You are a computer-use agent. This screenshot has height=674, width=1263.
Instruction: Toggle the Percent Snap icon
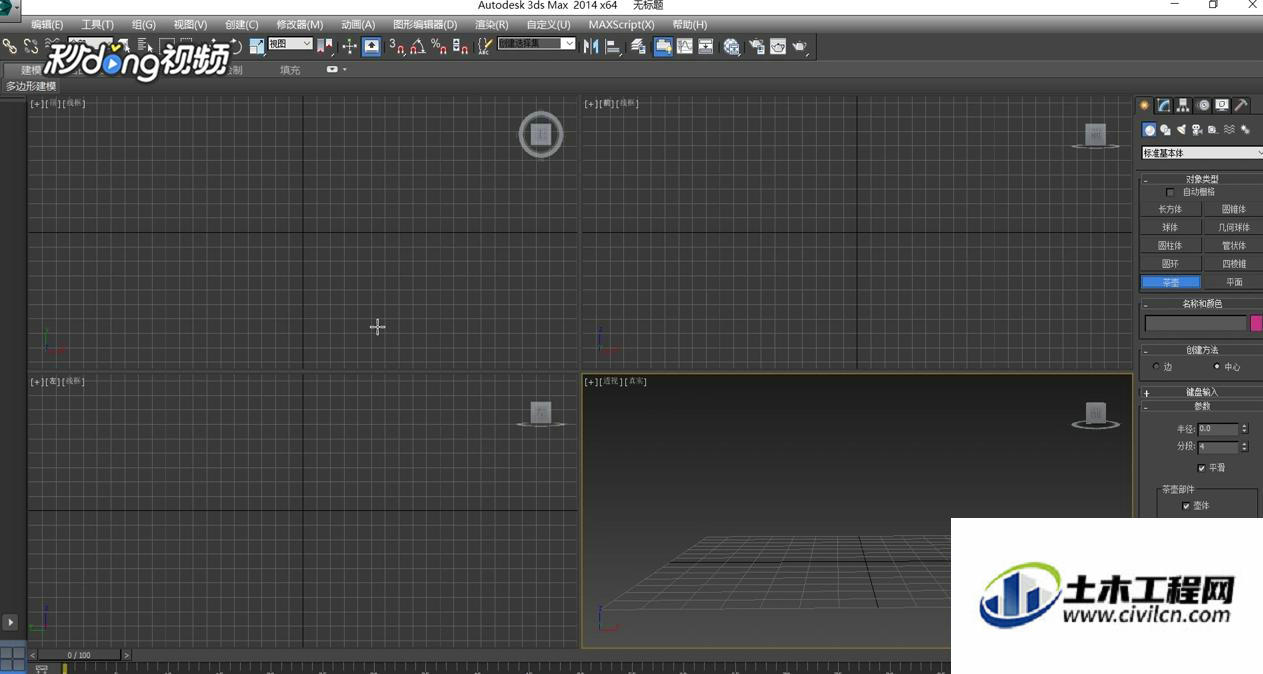[x=439, y=46]
